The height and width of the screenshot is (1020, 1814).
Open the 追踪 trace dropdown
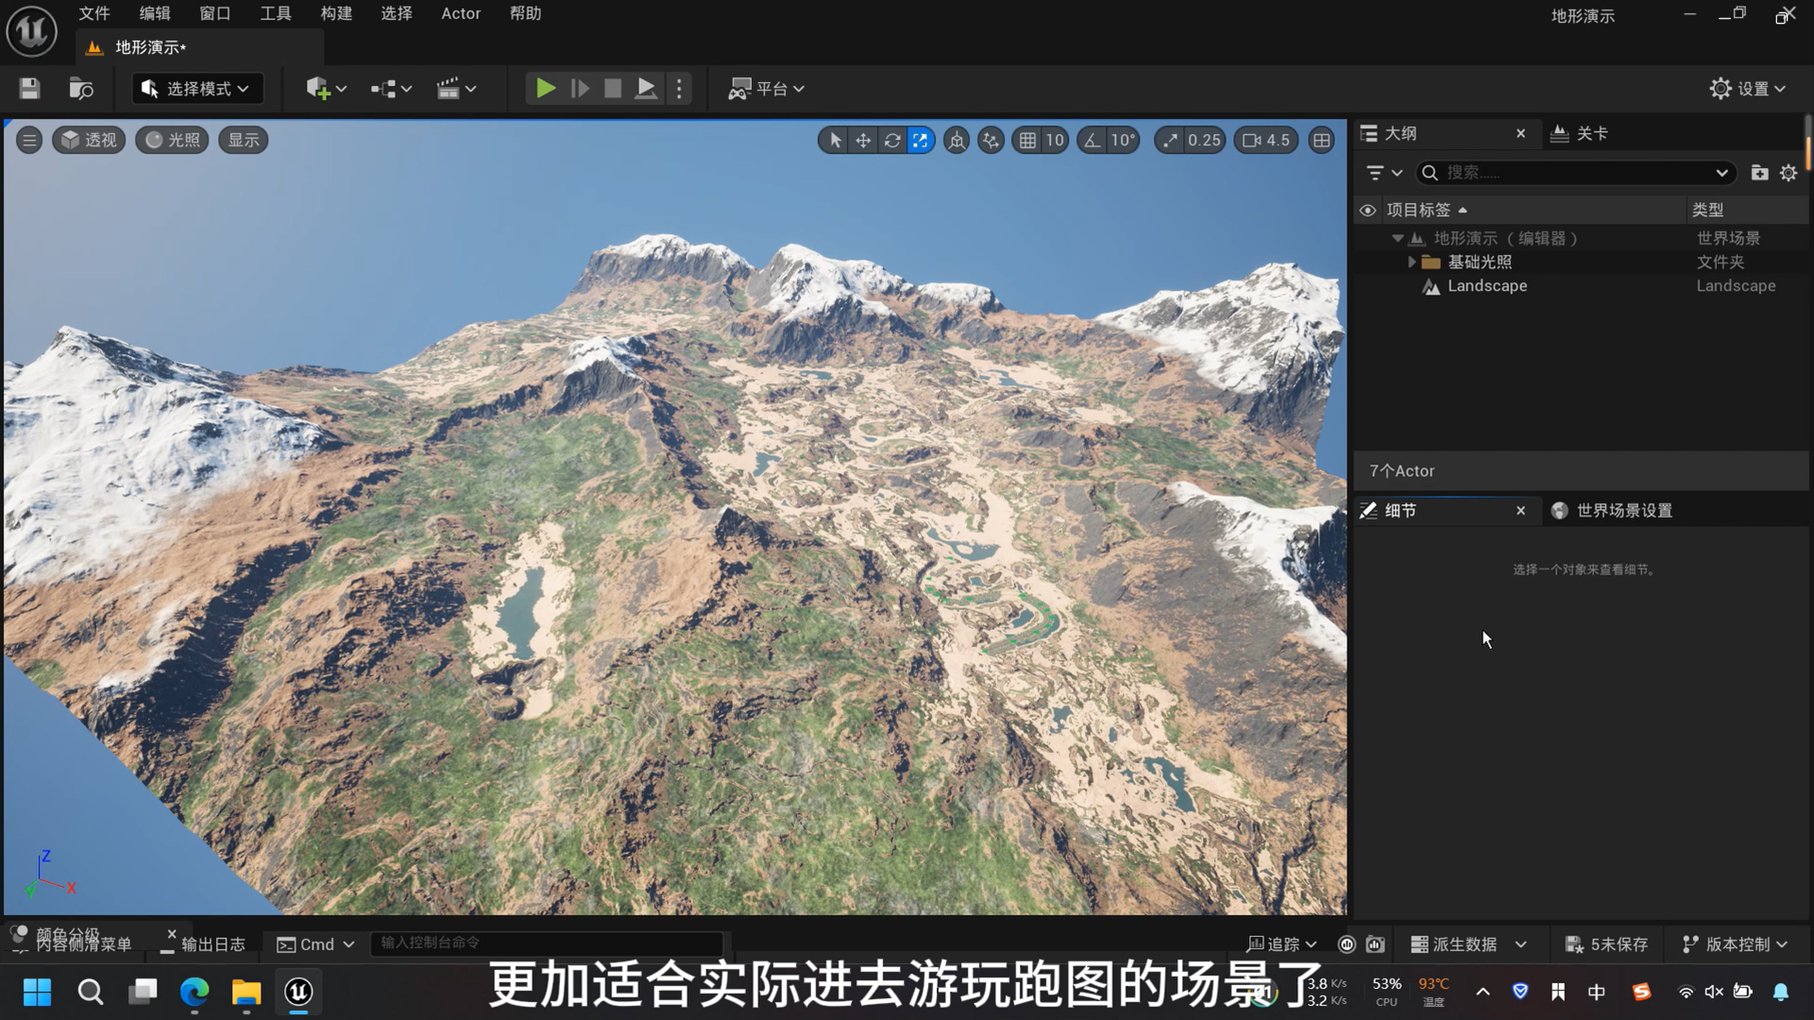pos(1281,944)
